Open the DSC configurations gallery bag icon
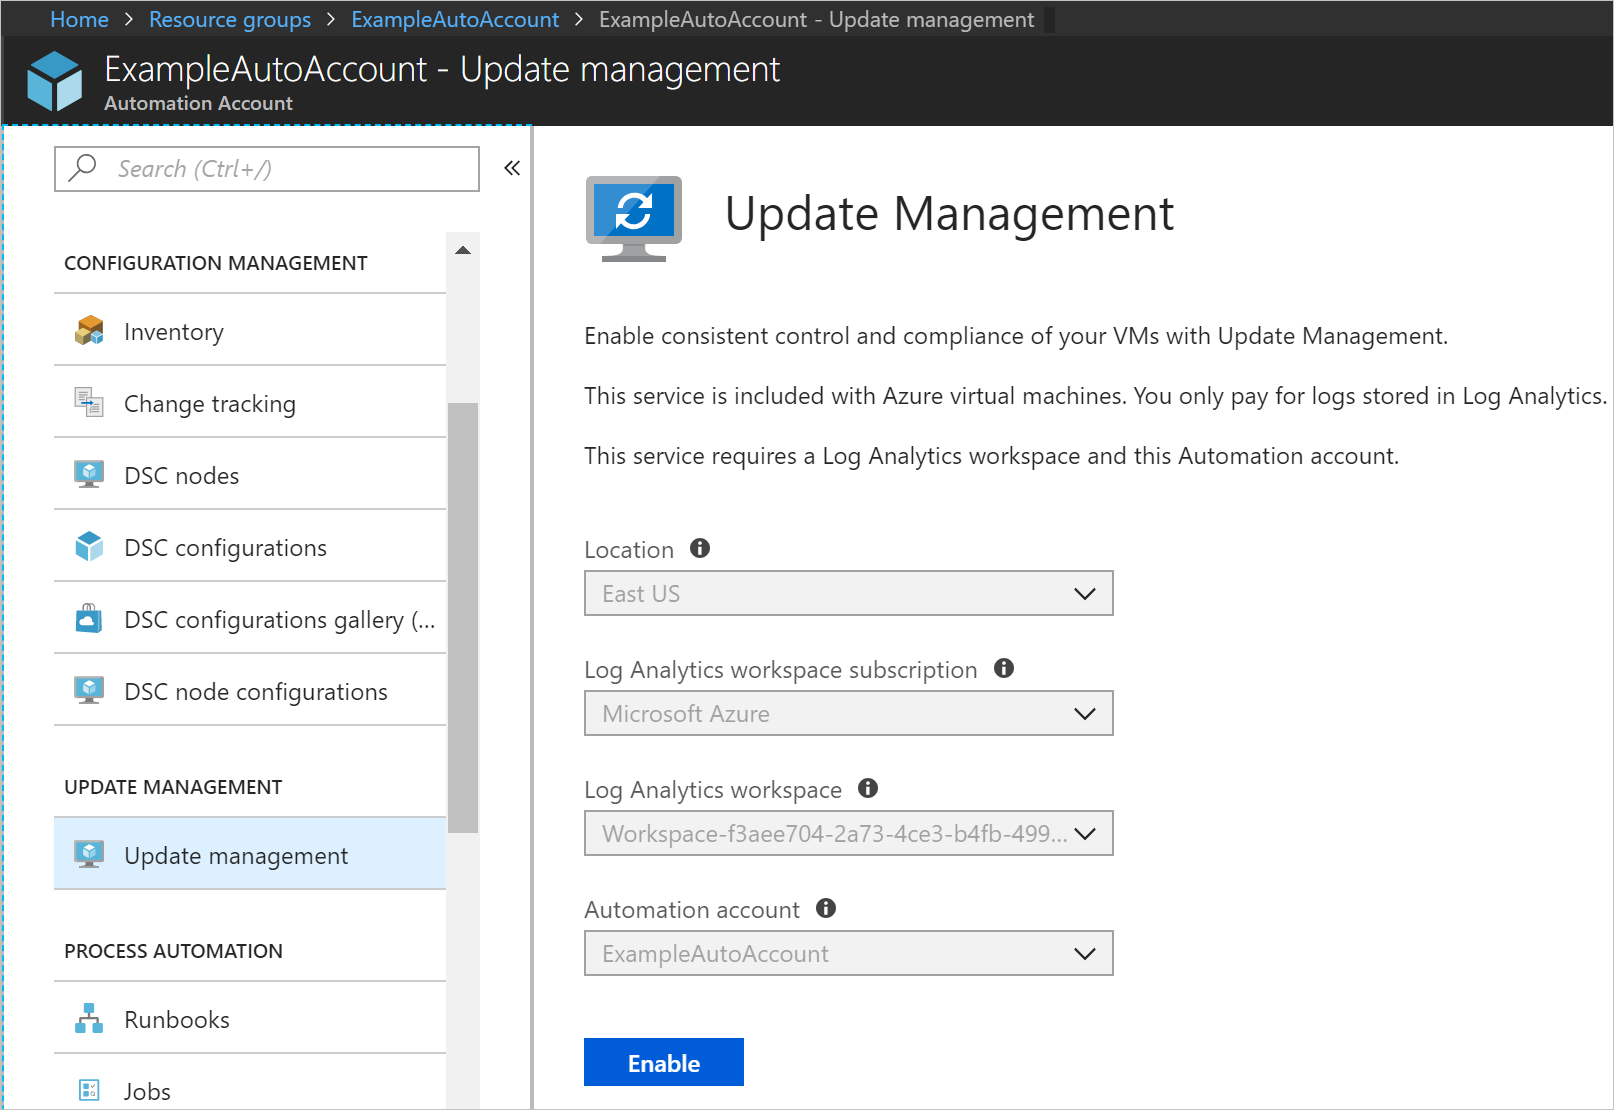This screenshot has width=1614, height=1110. (89, 618)
